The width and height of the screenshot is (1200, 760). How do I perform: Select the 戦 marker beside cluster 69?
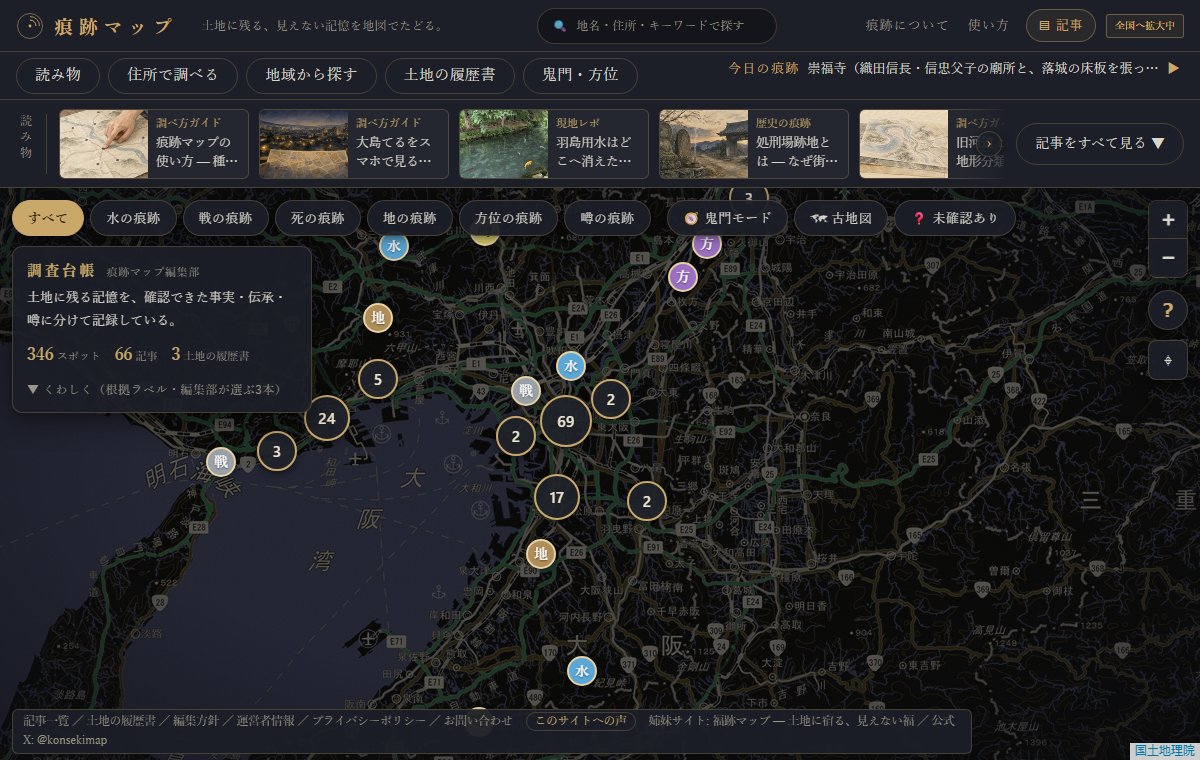[x=526, y=390]
